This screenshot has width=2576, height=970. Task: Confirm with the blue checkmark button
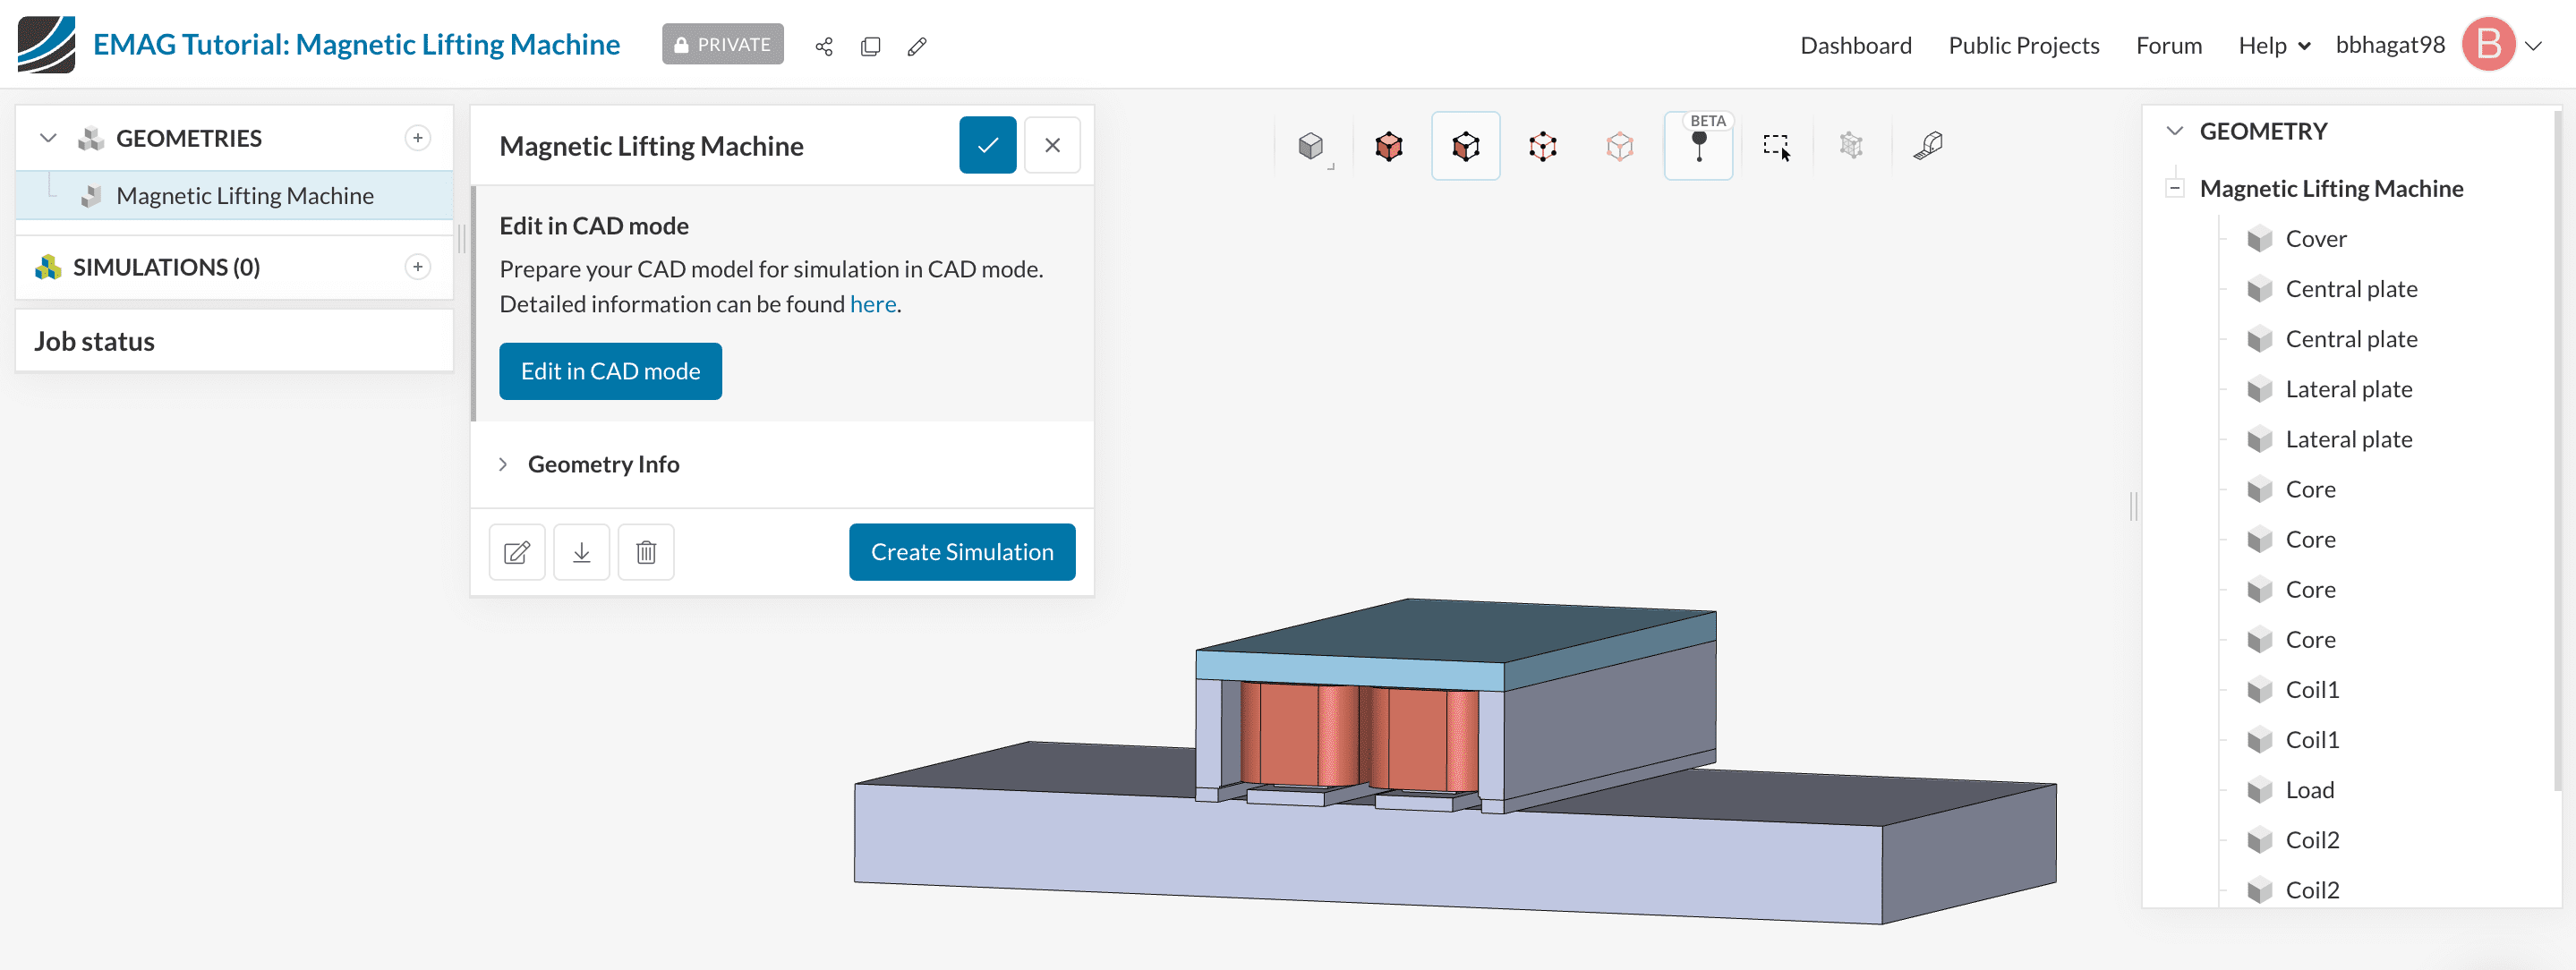(x=987, y=145)
